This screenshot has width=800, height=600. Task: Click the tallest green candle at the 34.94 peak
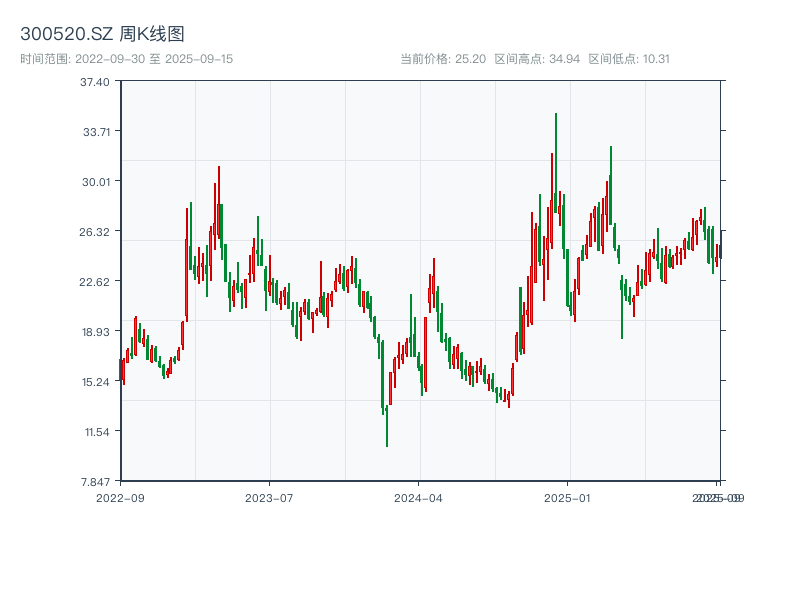click(556, 163)
